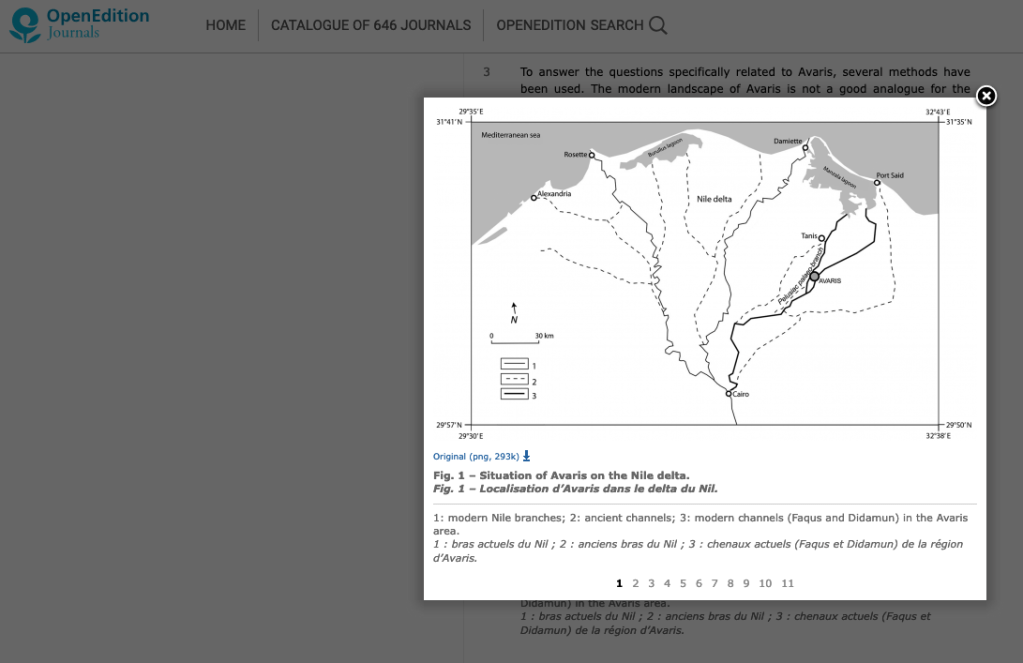Viewport: 1023px width, 663px height.
Task: Show figure page 8
Action: click(x=731, y=583)
